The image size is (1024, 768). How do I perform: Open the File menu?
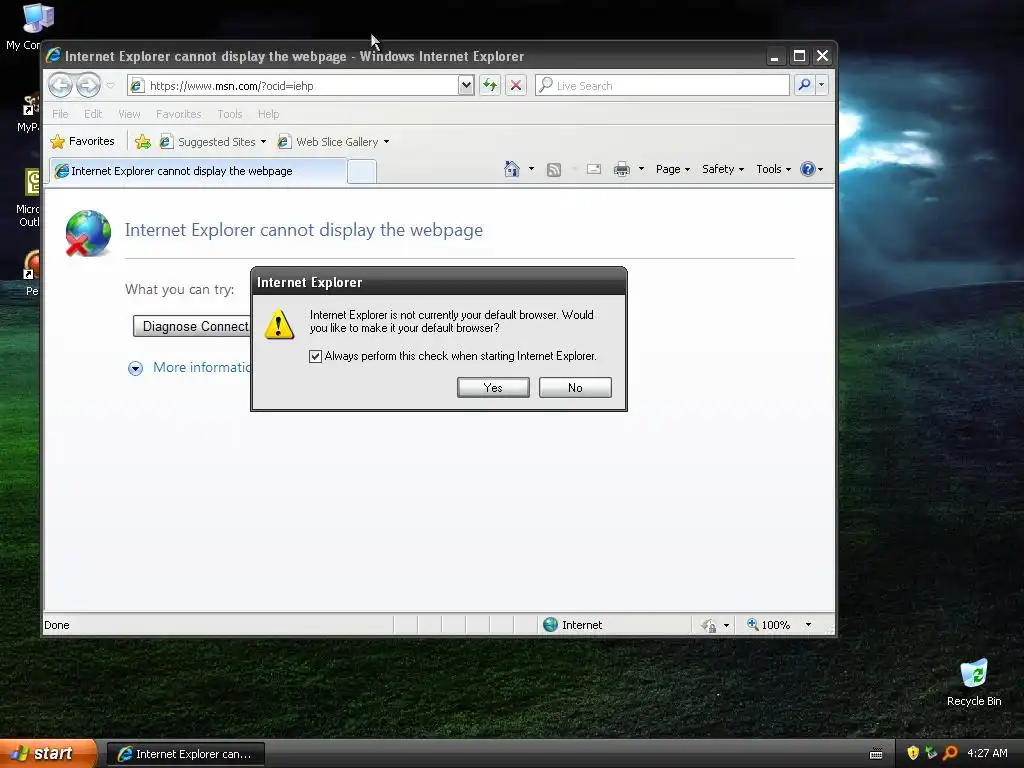coord(60,114)
